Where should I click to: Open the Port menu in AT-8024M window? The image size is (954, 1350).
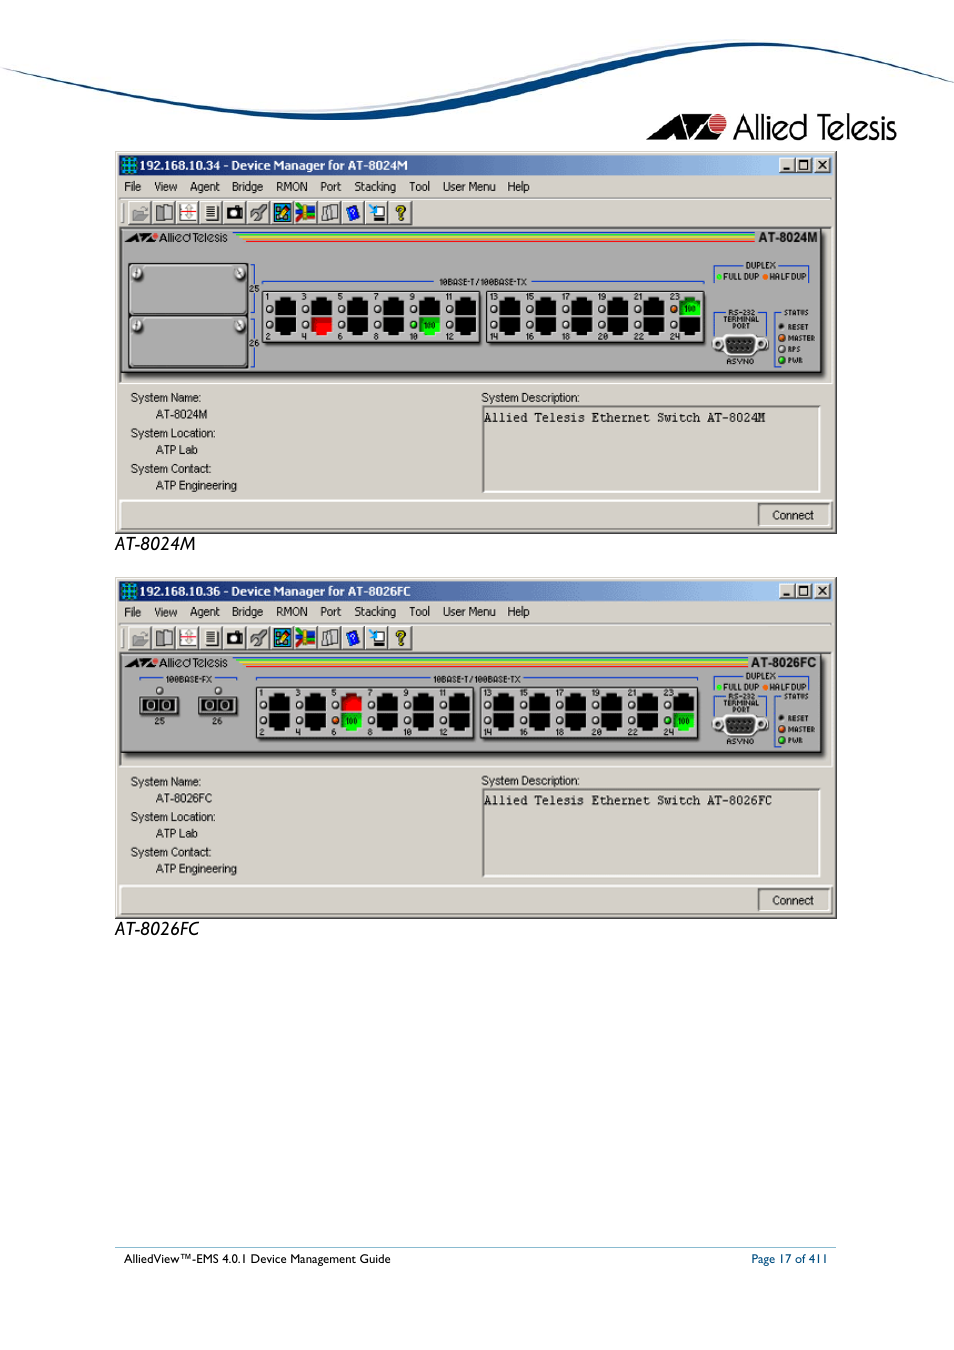point(331,187)
